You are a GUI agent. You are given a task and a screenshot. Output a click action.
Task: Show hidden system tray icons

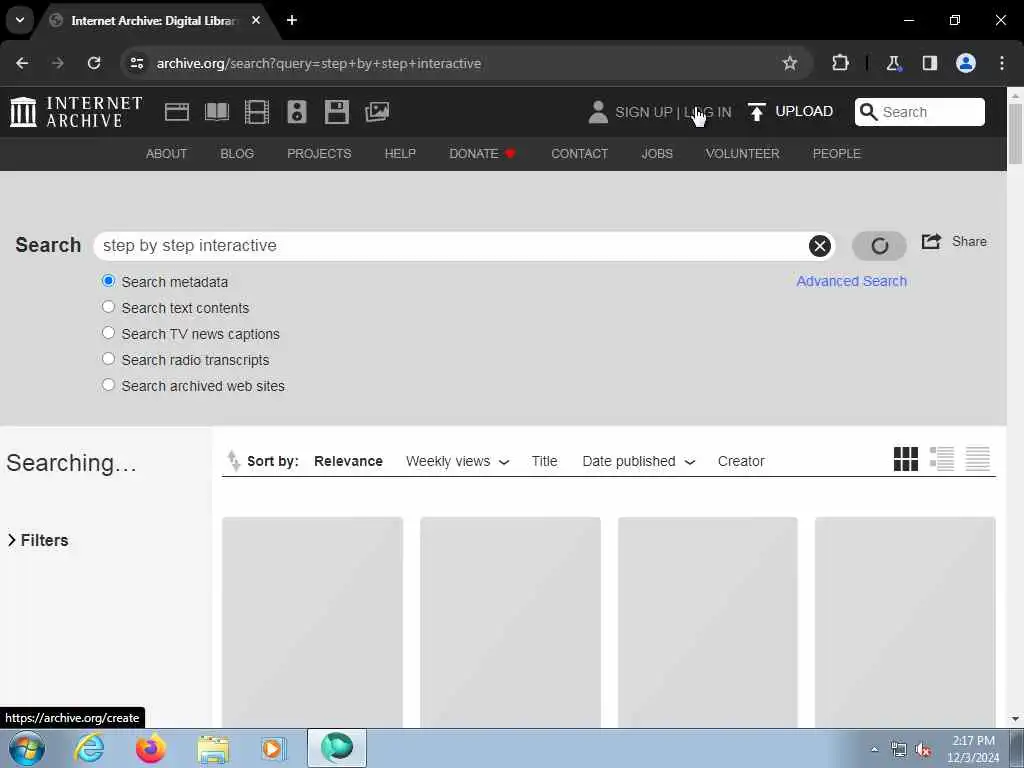point(874,748)
